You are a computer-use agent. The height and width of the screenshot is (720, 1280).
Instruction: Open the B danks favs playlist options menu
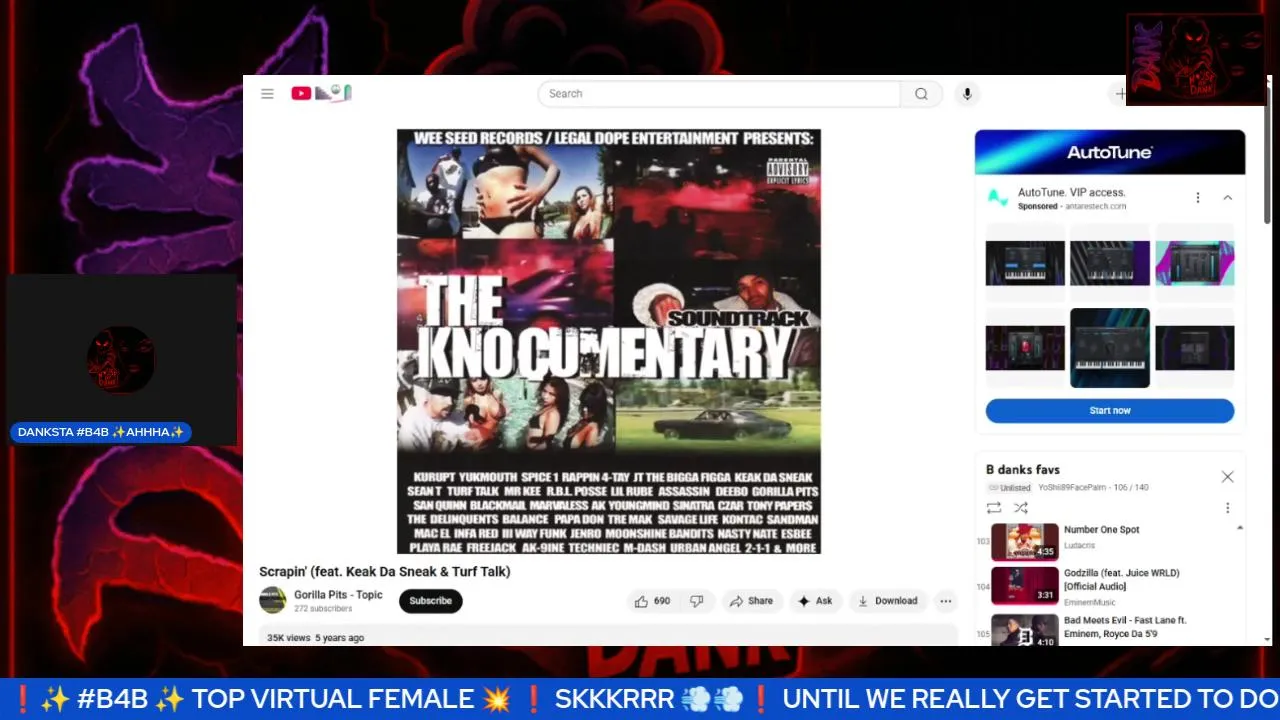tap(1227, 508)
